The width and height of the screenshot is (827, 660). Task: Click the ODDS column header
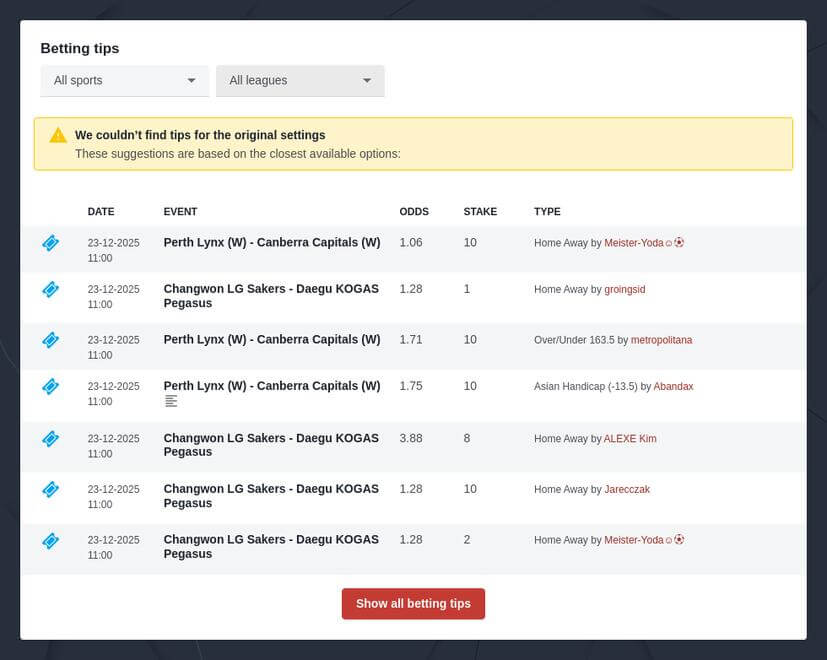click(x=413, y=212)
